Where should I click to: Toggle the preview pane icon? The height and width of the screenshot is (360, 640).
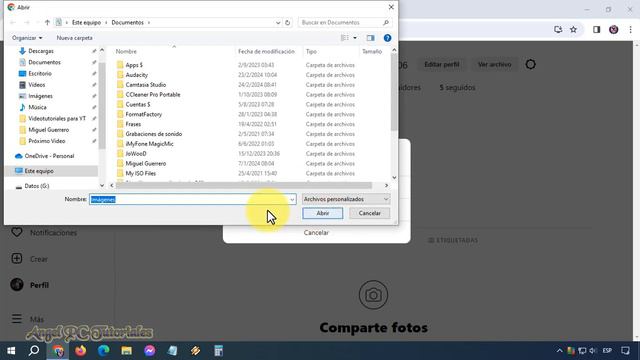(370, 38)
